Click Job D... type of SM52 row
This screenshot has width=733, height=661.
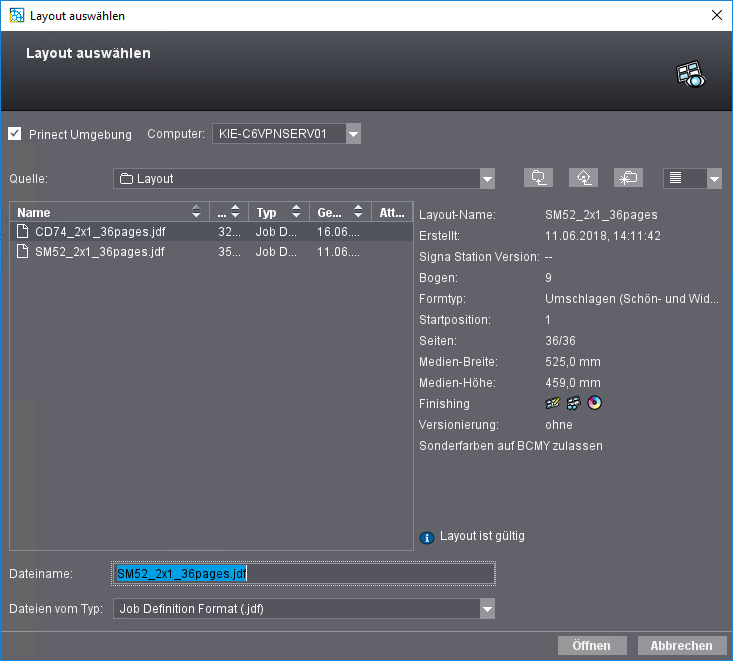pyautogui.click(x=276, y=251)
